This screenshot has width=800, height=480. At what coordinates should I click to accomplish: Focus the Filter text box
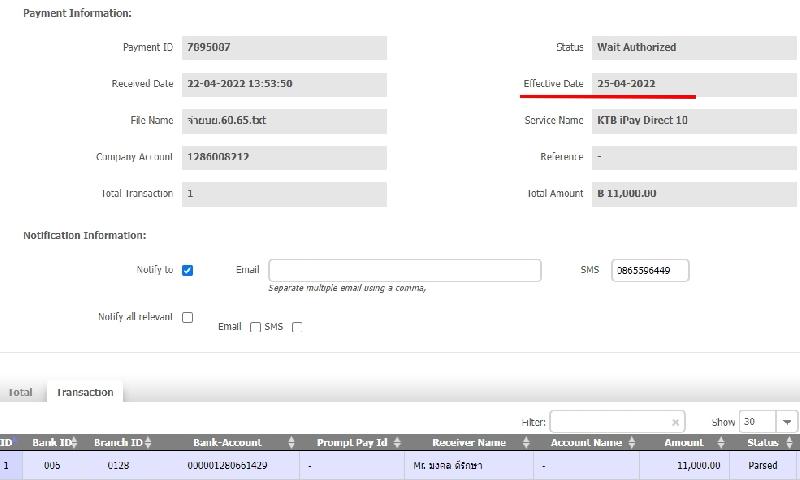coord(610,422)
